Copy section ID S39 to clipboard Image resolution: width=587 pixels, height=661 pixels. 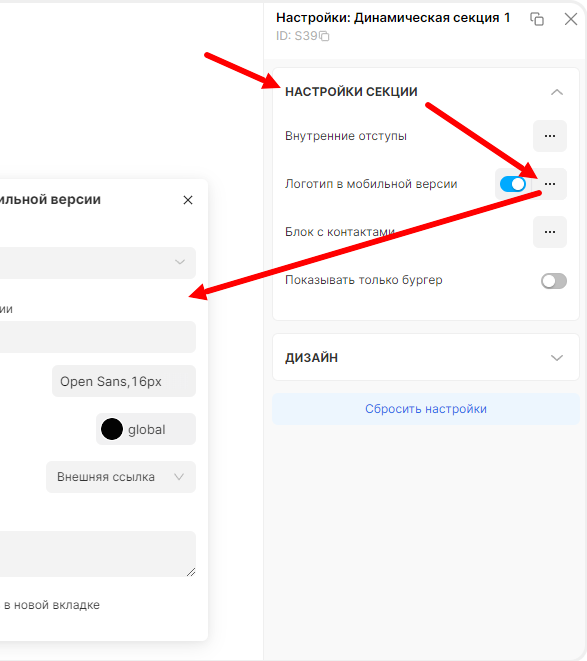(324, 36)
